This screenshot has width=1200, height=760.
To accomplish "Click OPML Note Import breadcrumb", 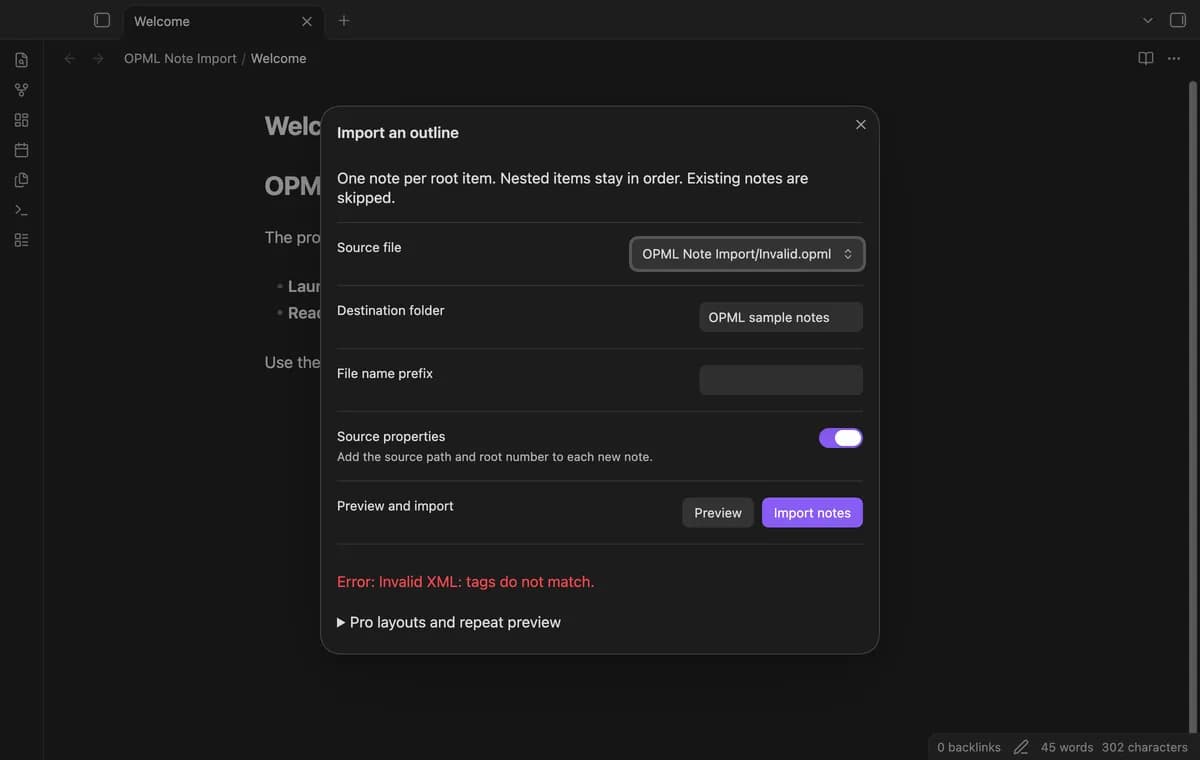I will click(x=180, y=58).
